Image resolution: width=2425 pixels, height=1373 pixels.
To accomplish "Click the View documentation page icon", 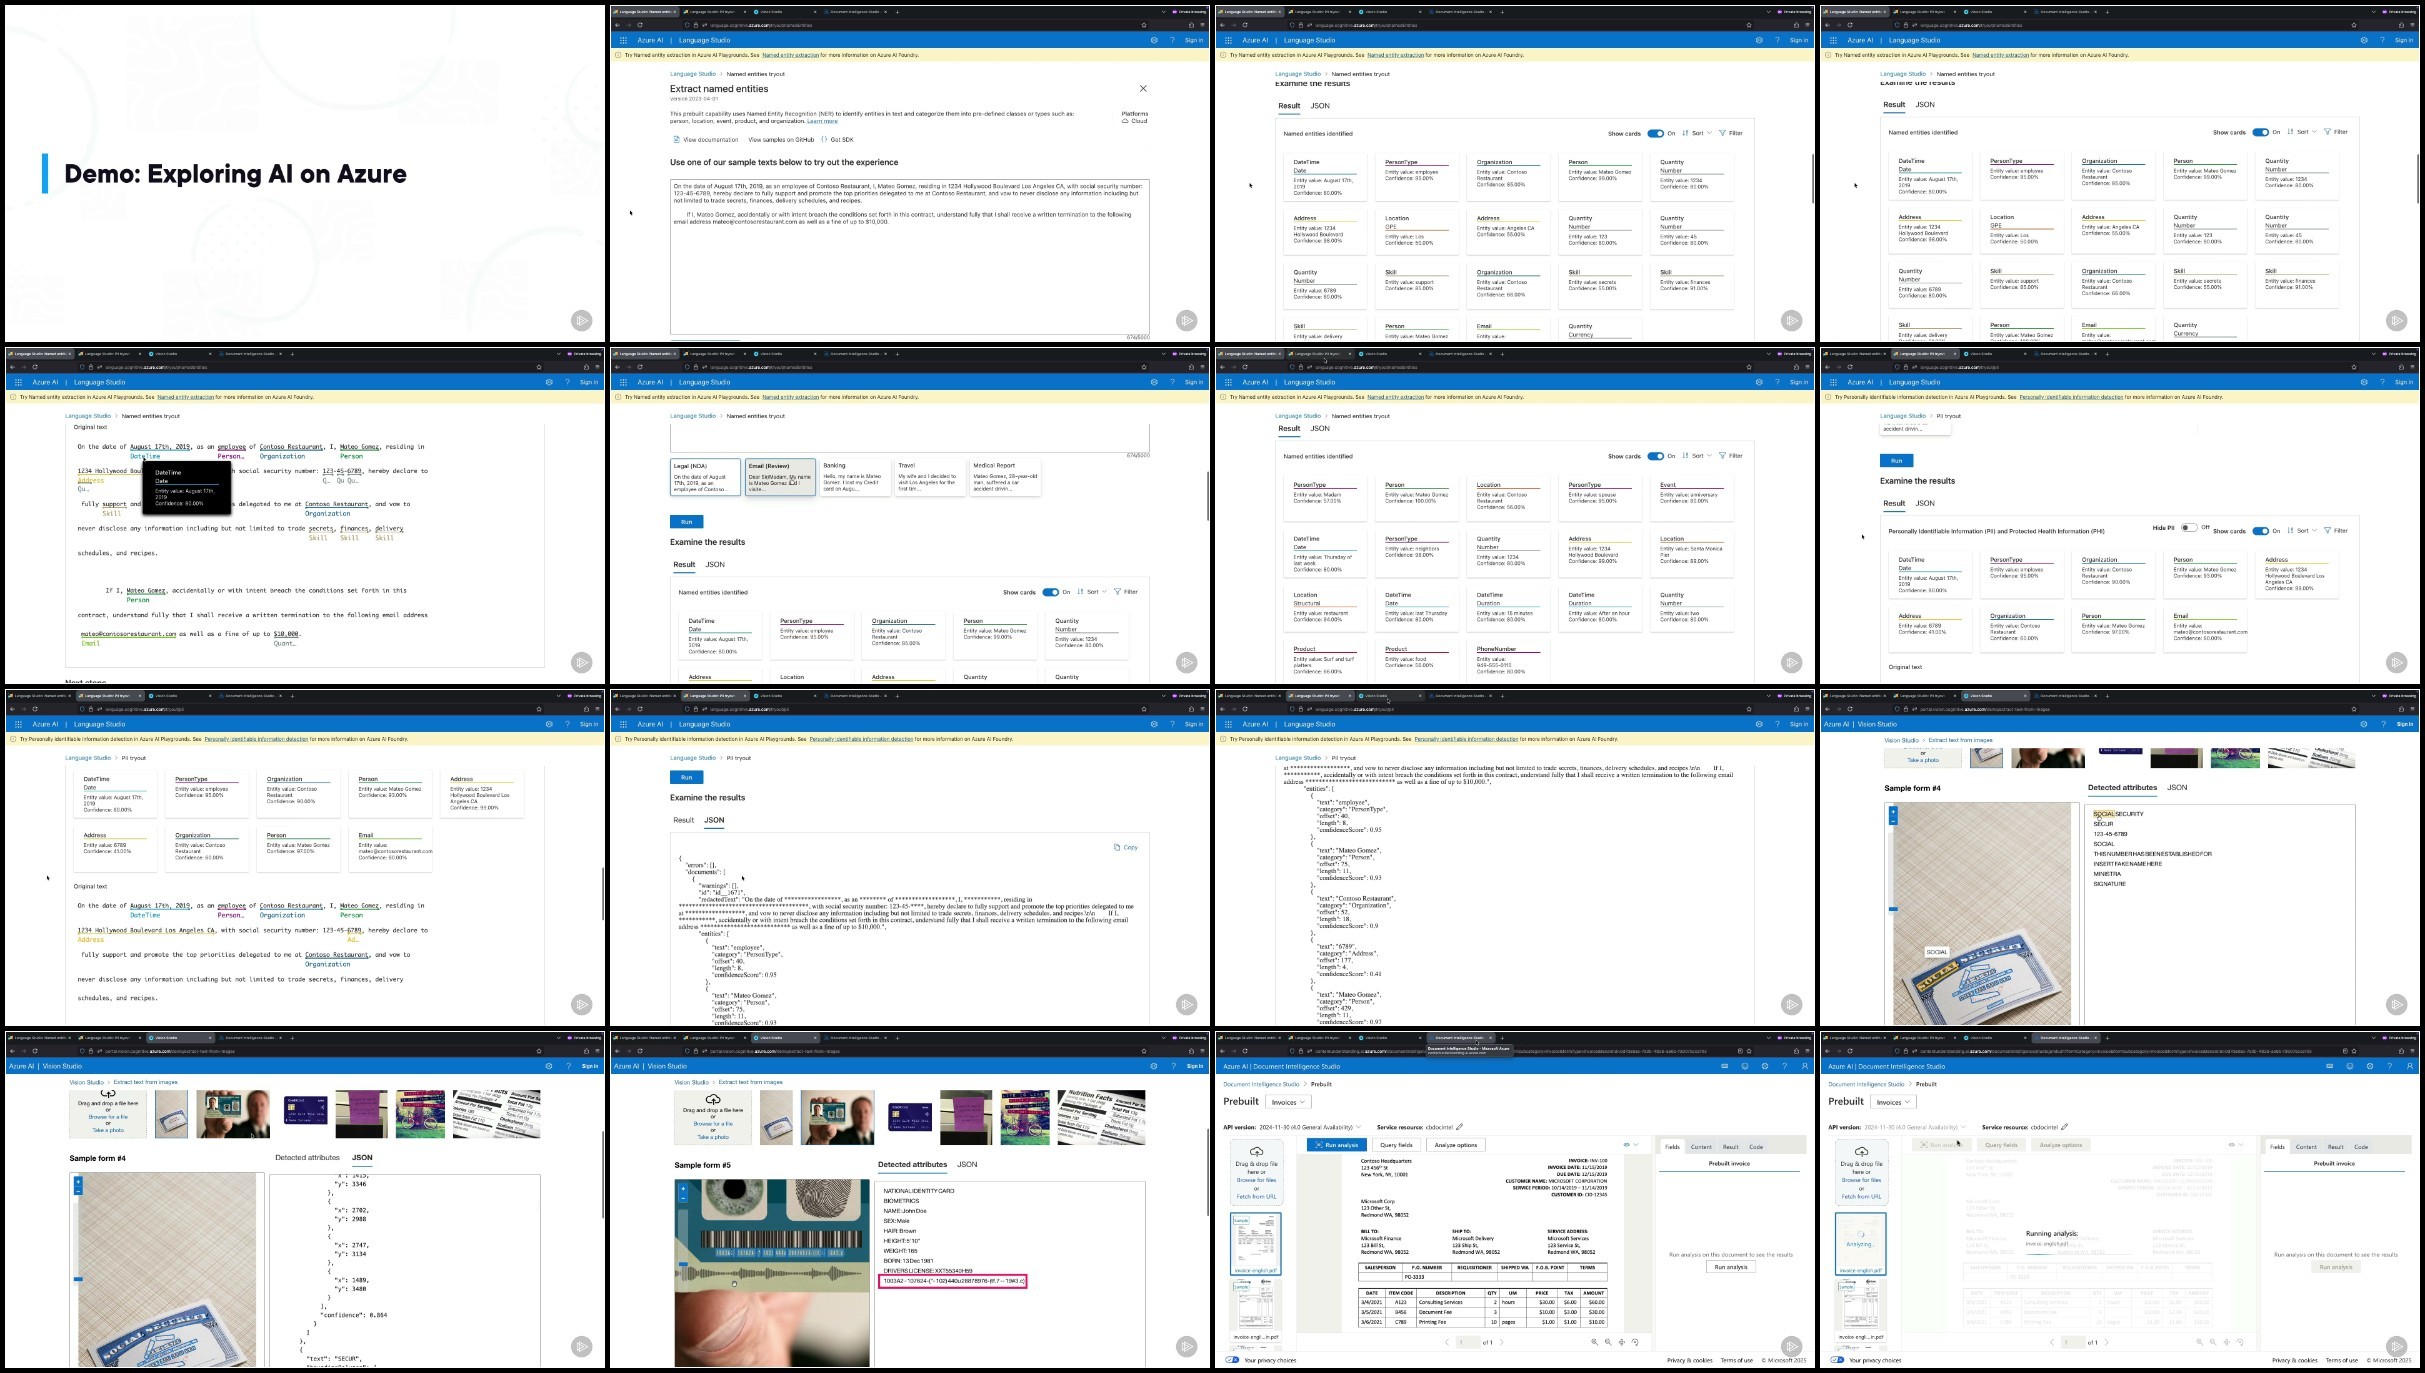I will (x=676, y=140).
